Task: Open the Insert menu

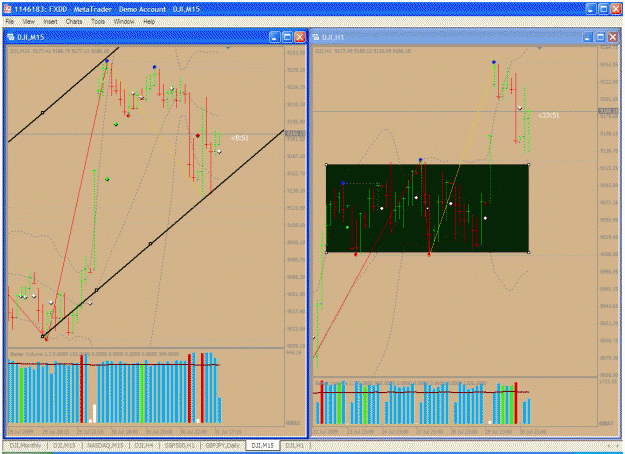Action: pos(50,22)
